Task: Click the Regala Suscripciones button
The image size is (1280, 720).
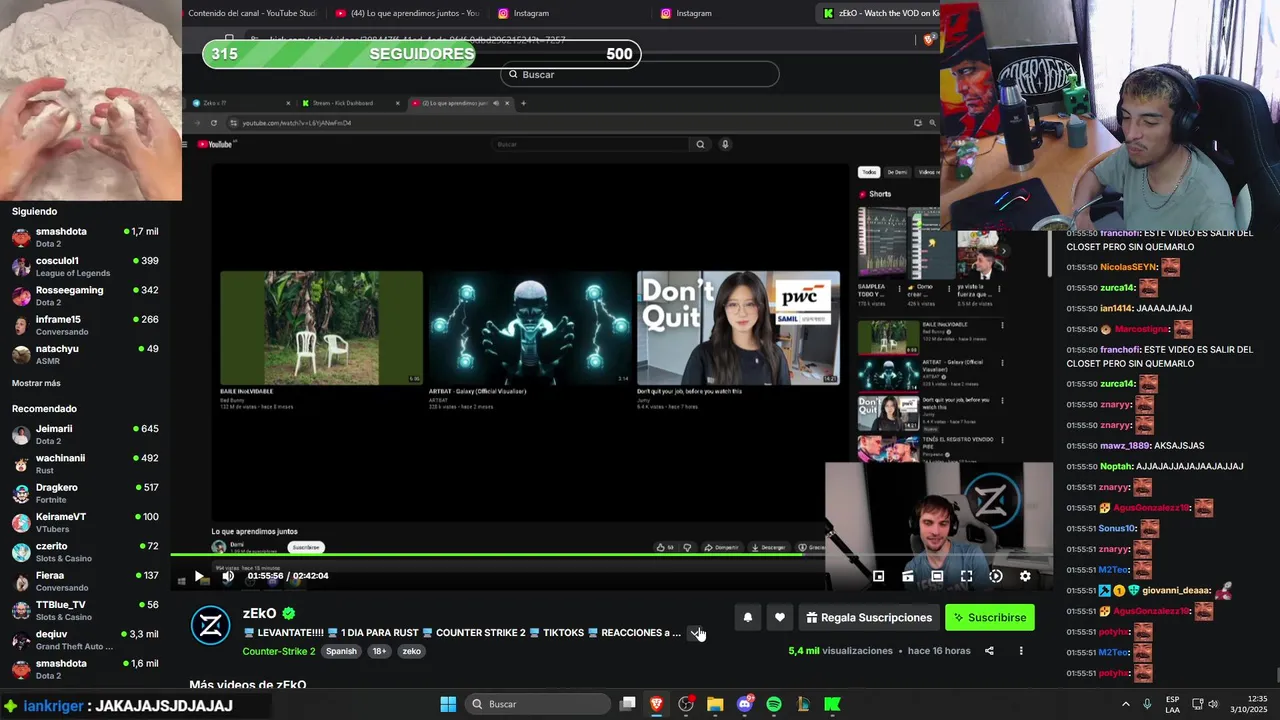Action: pyautogui.click(x=869, y=618)
